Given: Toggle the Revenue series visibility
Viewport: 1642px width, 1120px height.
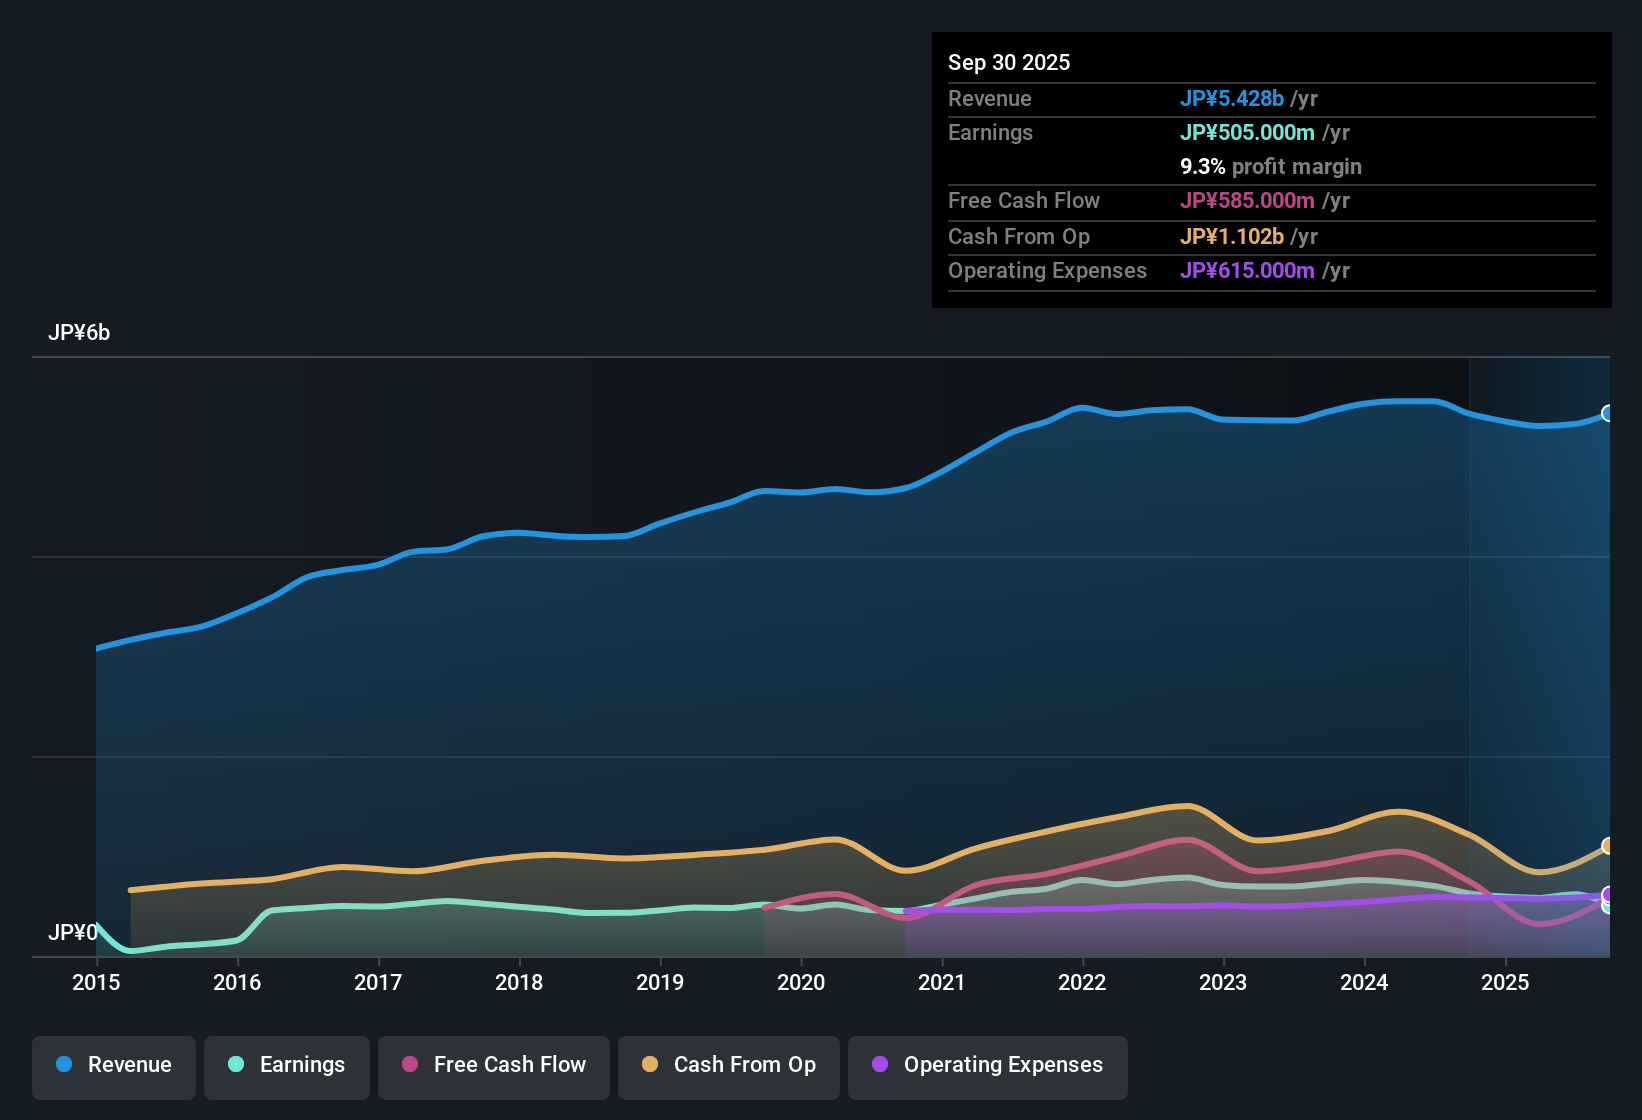Looking at the screenshot, I should 113,1065.
